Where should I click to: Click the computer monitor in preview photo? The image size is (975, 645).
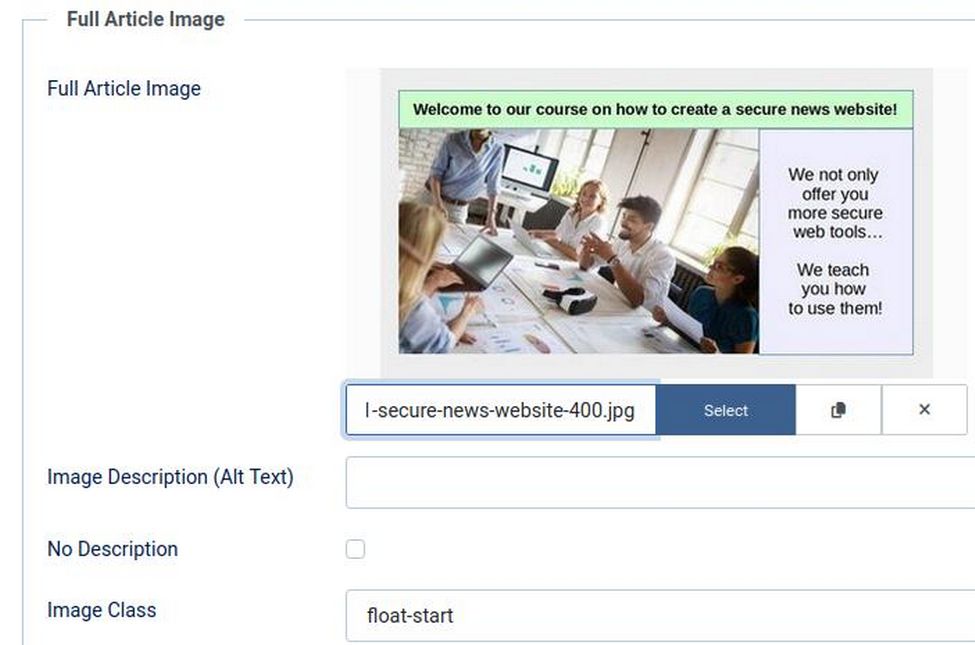coord(529,167)
